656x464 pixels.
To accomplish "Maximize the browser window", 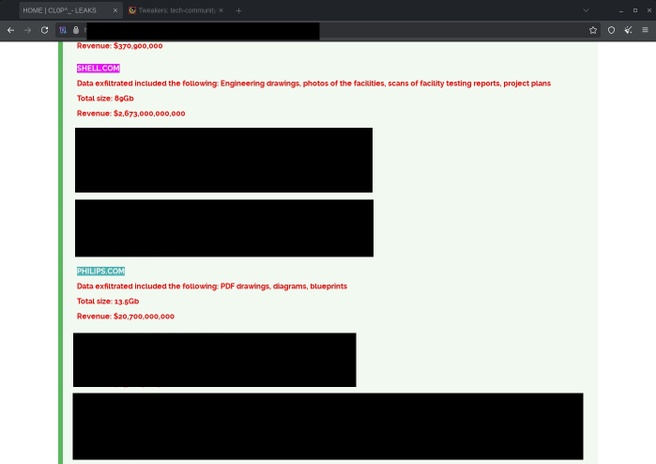I will pos(635,10).
